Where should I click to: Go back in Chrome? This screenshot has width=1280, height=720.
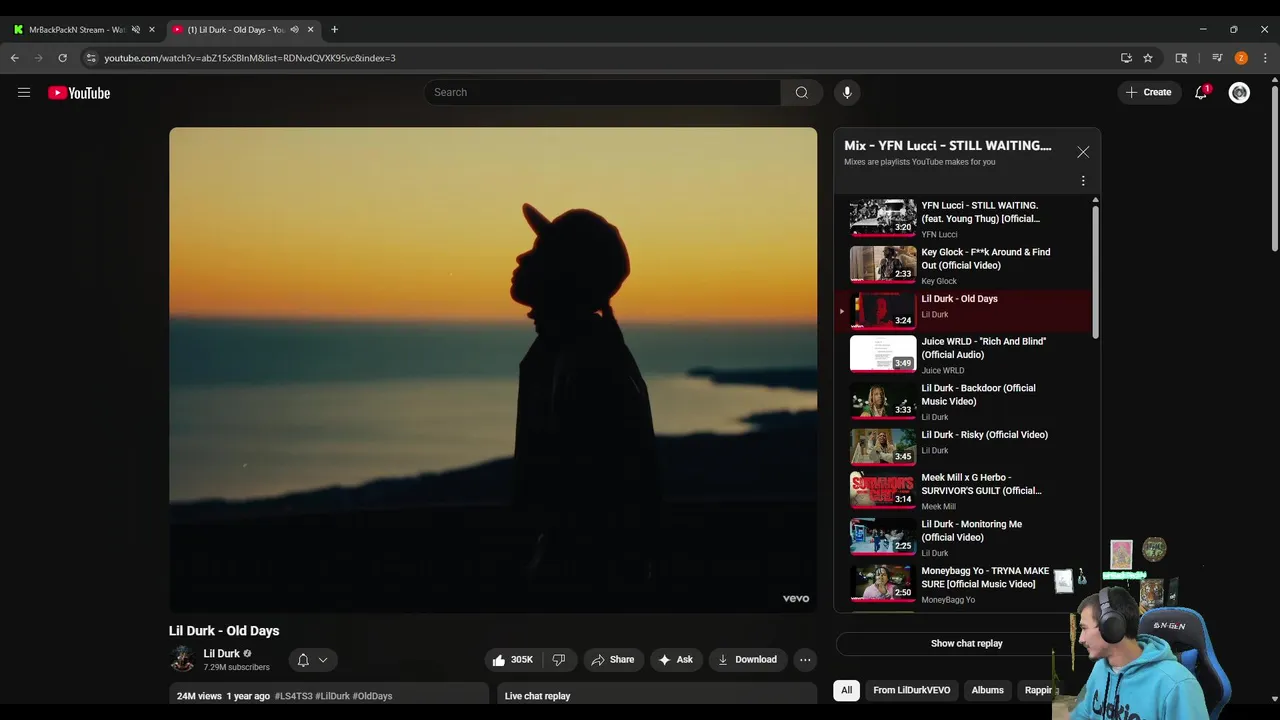pyautogui.click(x=15, y=58)
